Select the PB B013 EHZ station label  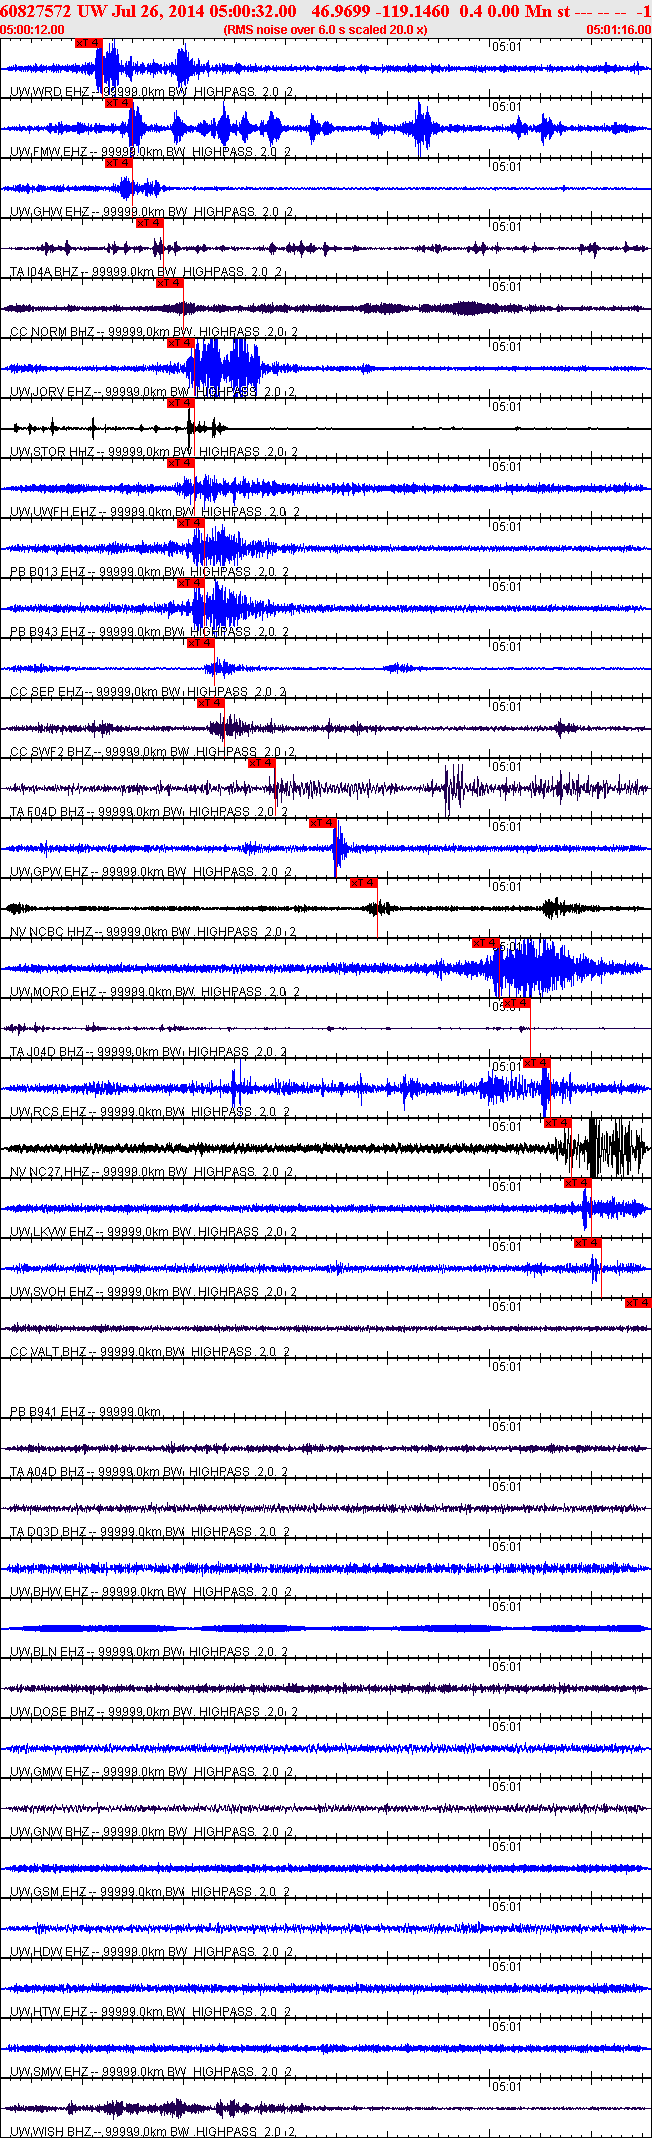[149, 571]
